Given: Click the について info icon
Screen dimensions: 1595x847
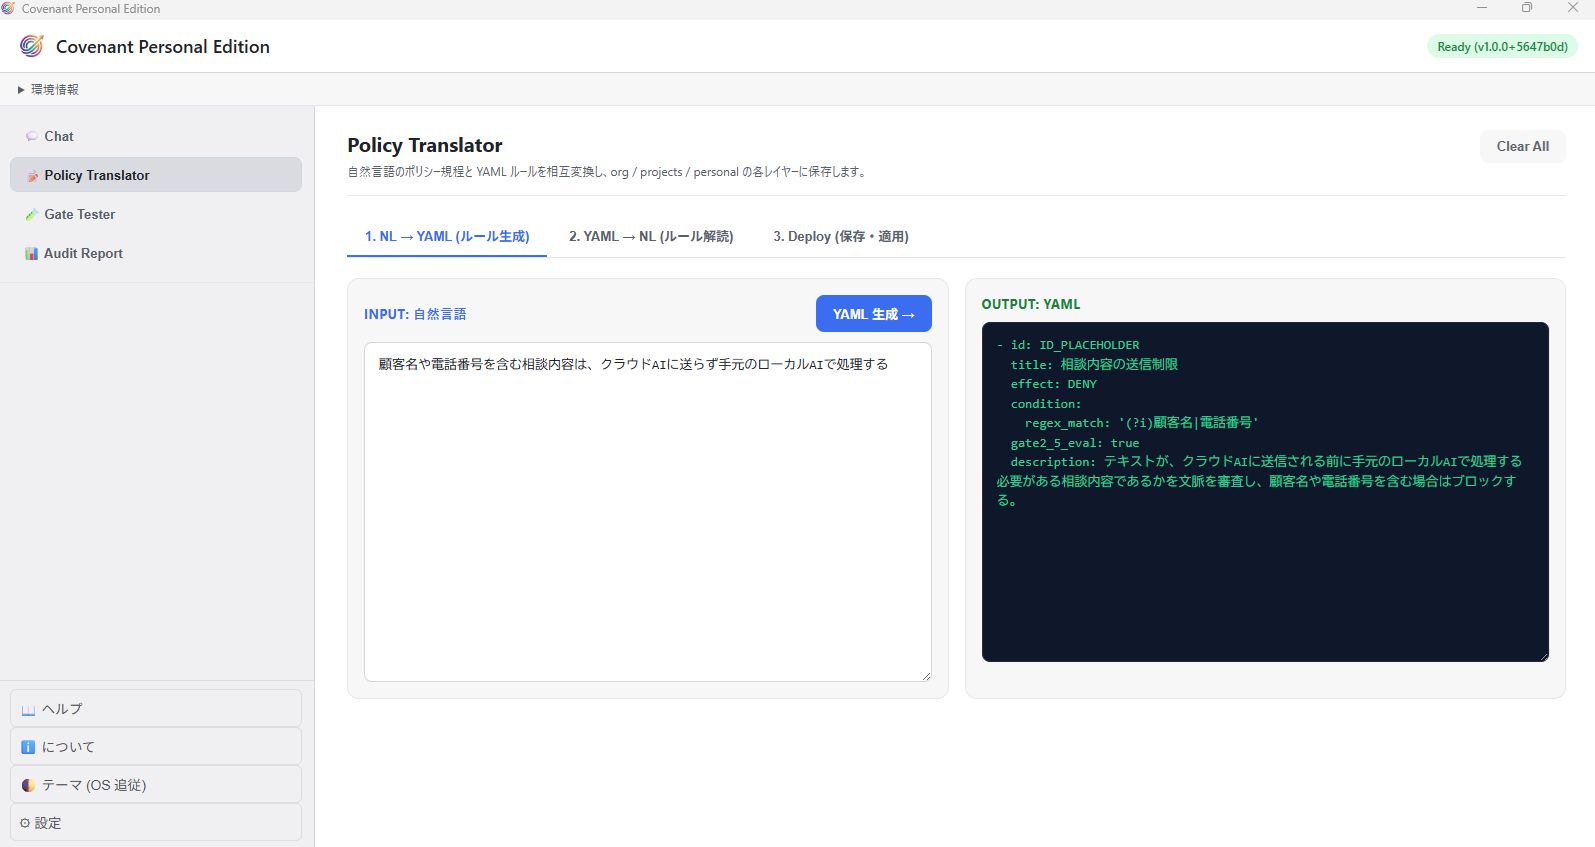Looking at the screenshot, I should pos(28,747).
